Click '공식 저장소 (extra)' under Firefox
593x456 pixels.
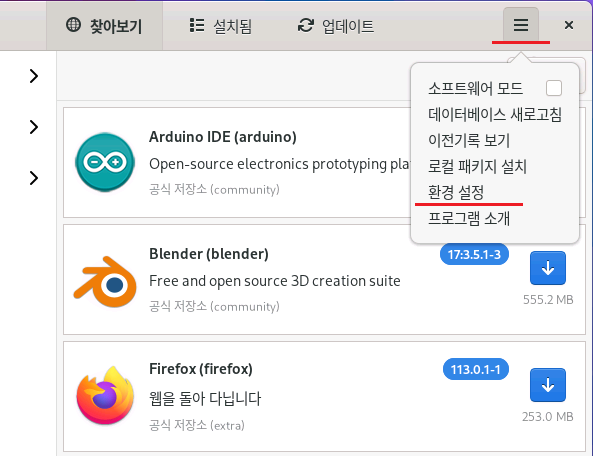point(197,426)
